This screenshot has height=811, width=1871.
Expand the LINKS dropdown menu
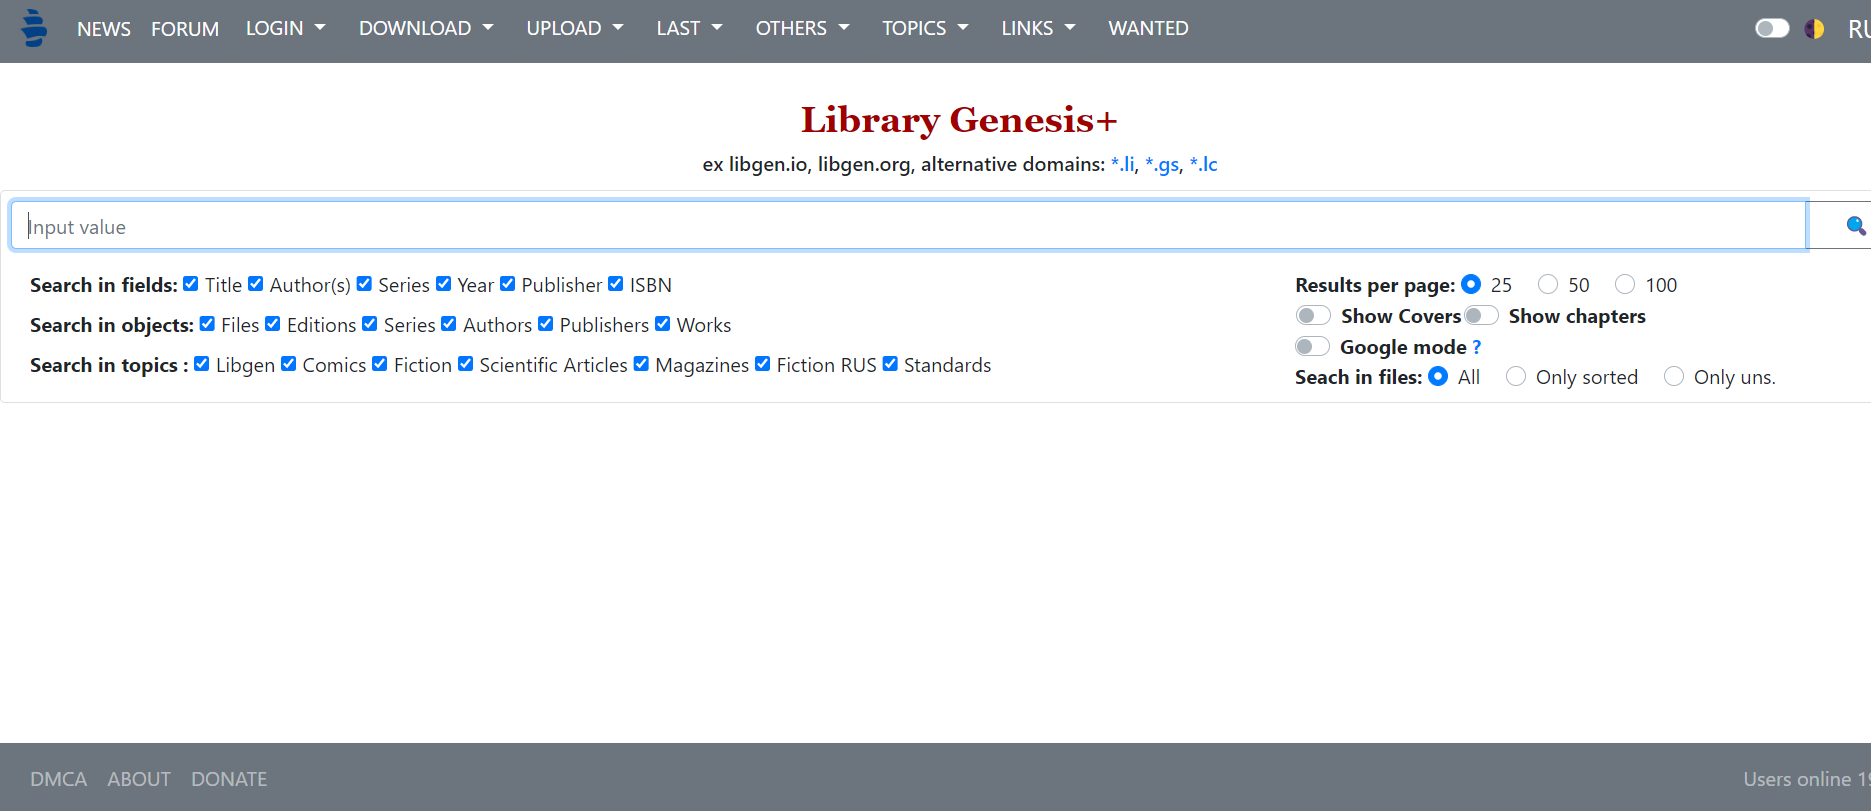[x=1038, y=29]
